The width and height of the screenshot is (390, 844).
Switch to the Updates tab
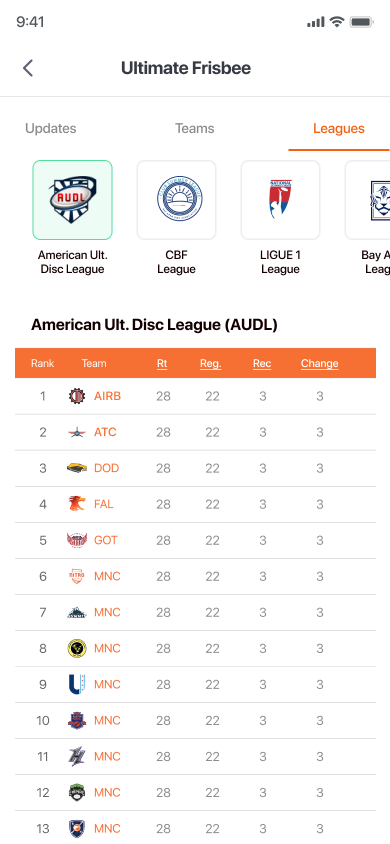(51, 129)
